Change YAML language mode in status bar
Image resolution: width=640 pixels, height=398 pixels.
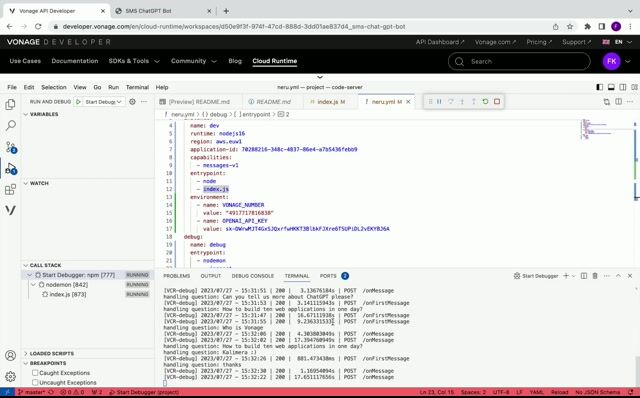(x=536, y=392)
